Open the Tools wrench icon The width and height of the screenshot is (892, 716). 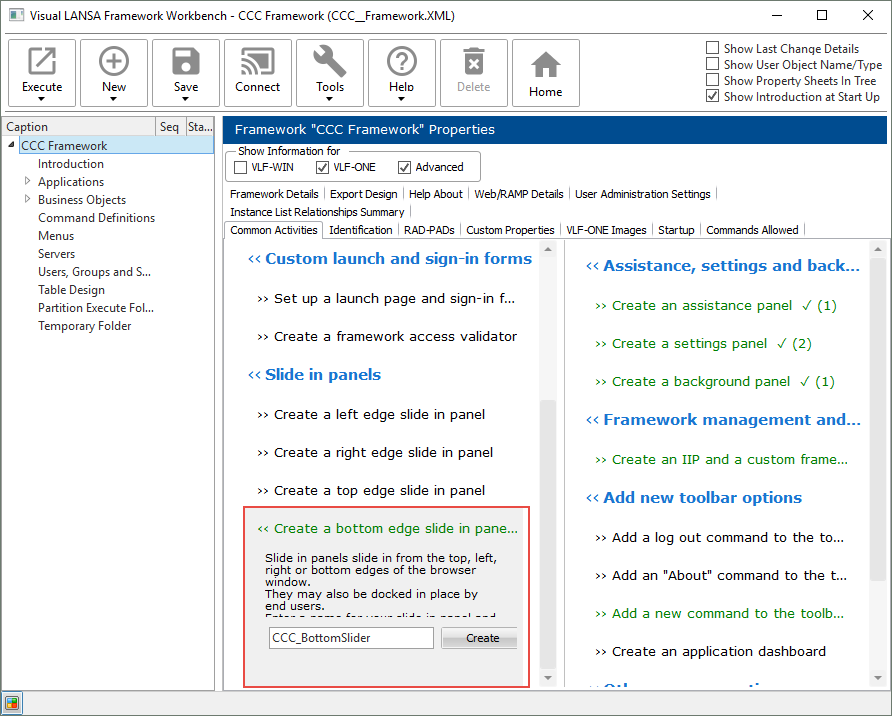pos(330,62)
